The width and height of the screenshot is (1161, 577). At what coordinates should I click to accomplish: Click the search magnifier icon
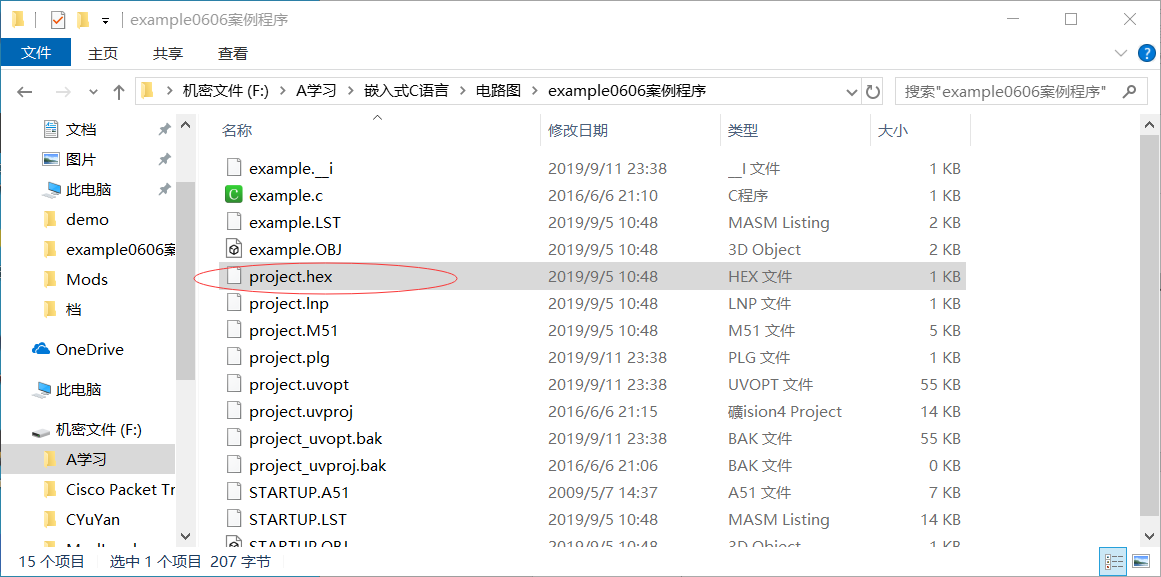point(1129,92)
